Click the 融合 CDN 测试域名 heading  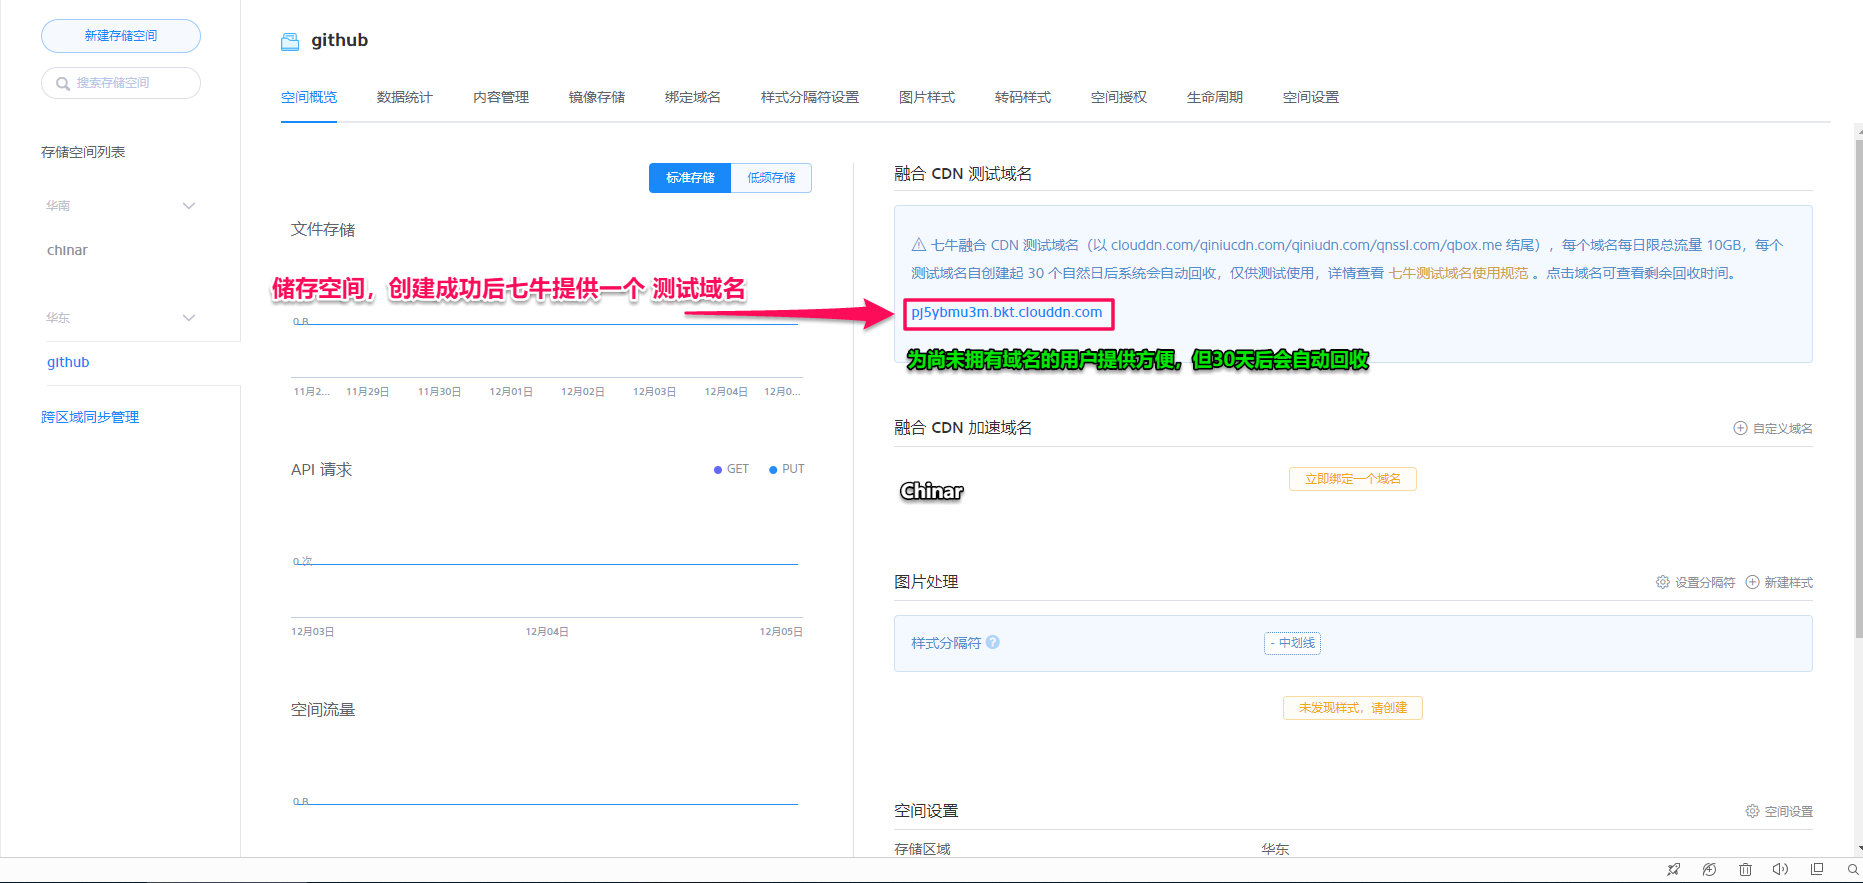963,174
